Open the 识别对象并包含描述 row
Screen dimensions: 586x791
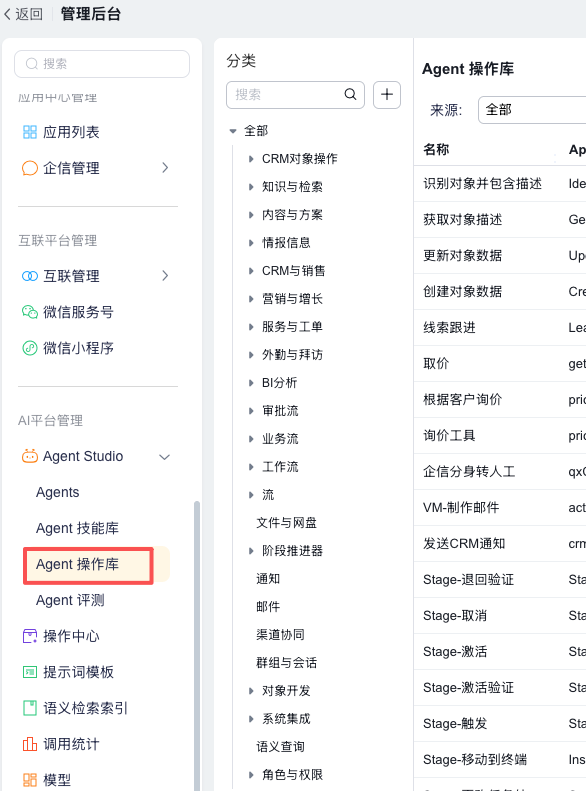(500, 184)
